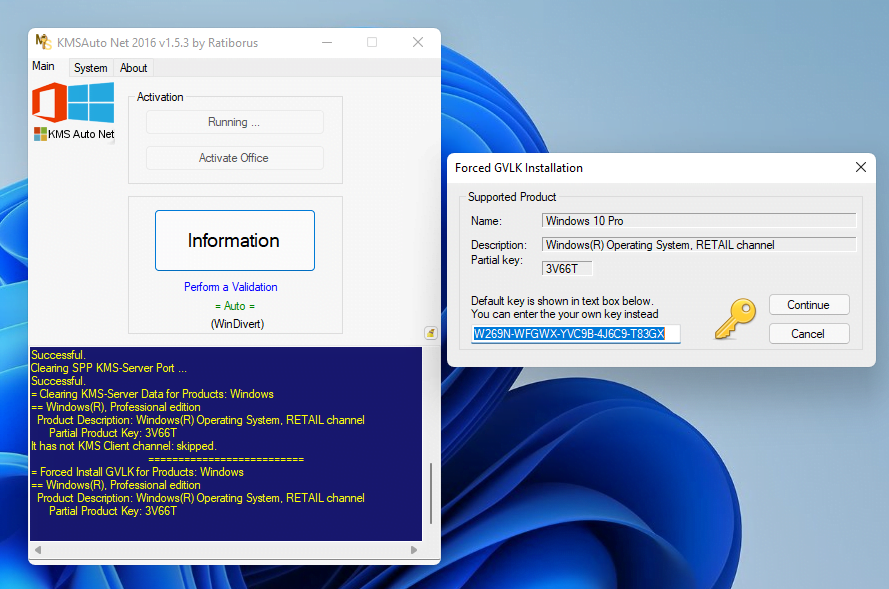Follow the Perform a Validation link
Viewport: 889px width, 589px height.
[x=231, y=287]
